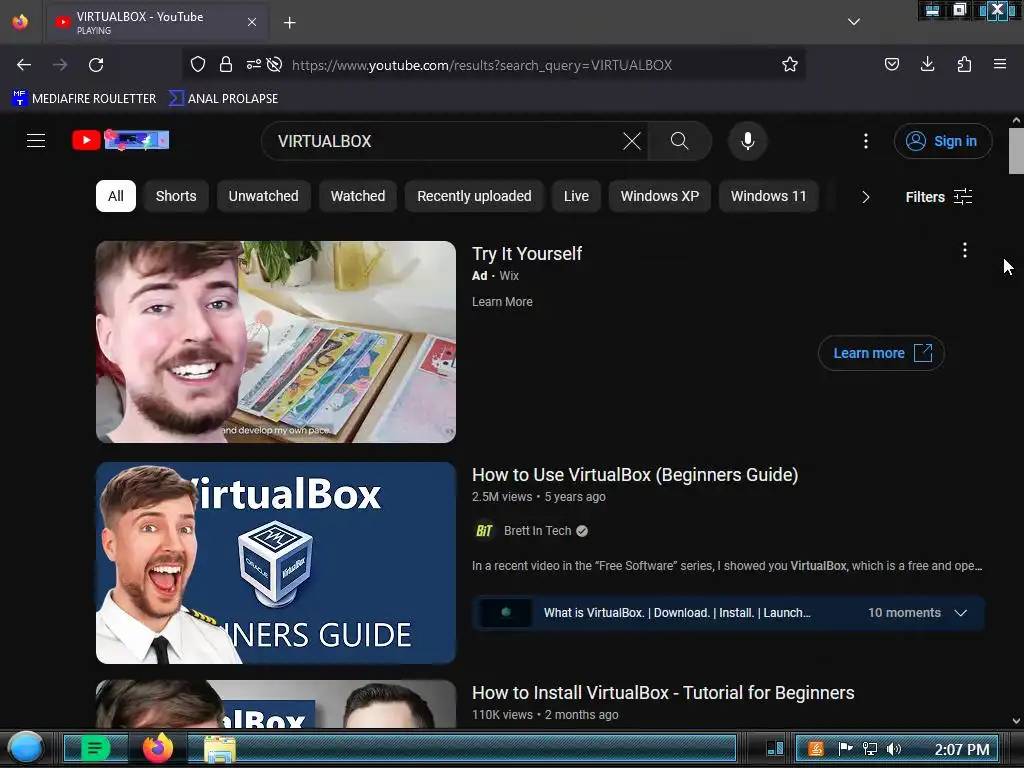Switch to Firefox on the taskbar
This screenshot has height=768, width=1024.
point(158,748)
